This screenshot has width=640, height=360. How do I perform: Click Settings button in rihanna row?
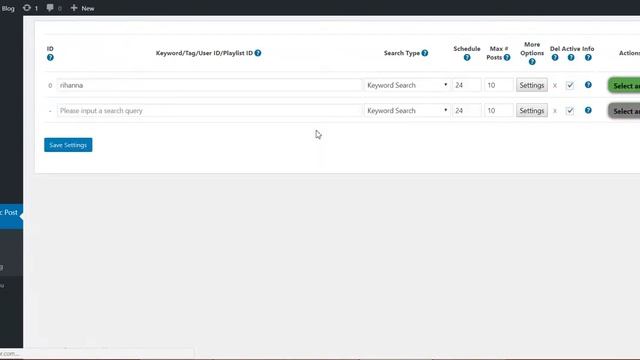click(532, 85)
